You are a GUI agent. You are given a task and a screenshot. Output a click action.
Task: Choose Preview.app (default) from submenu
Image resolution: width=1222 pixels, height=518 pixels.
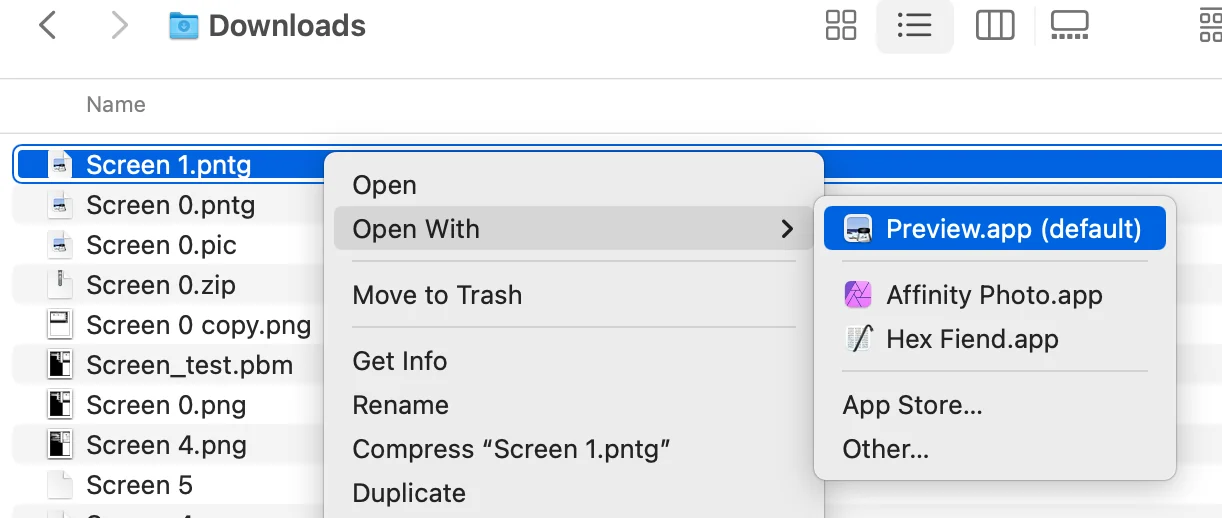point(994,229)
